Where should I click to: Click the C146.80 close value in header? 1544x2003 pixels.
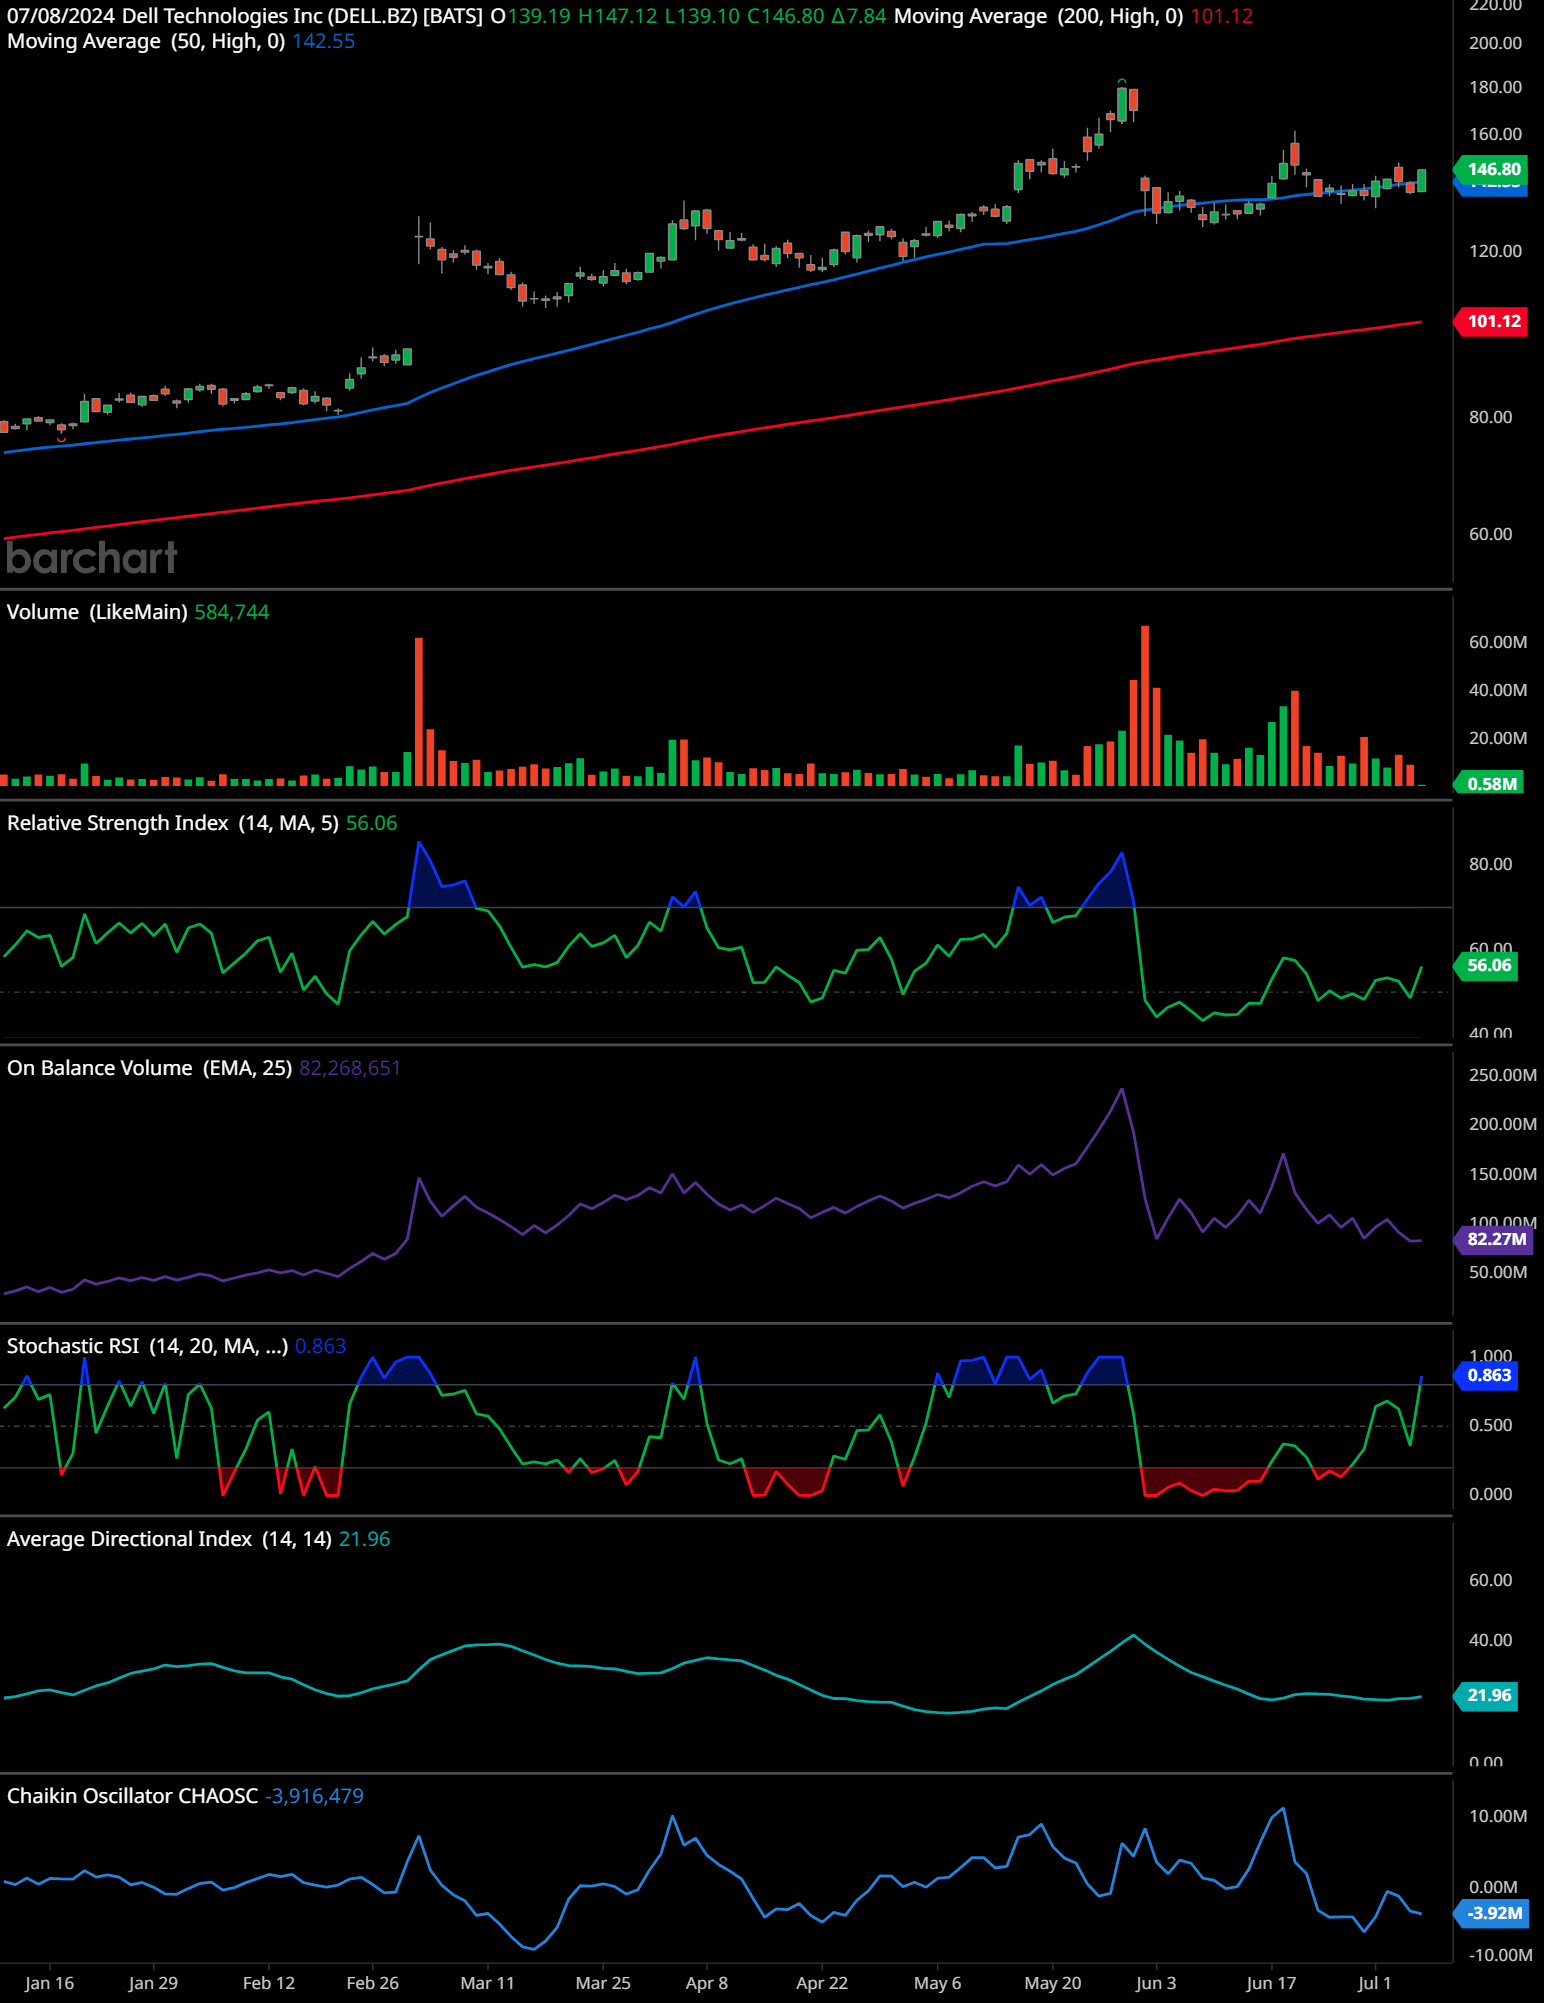(x=786, y=16)
